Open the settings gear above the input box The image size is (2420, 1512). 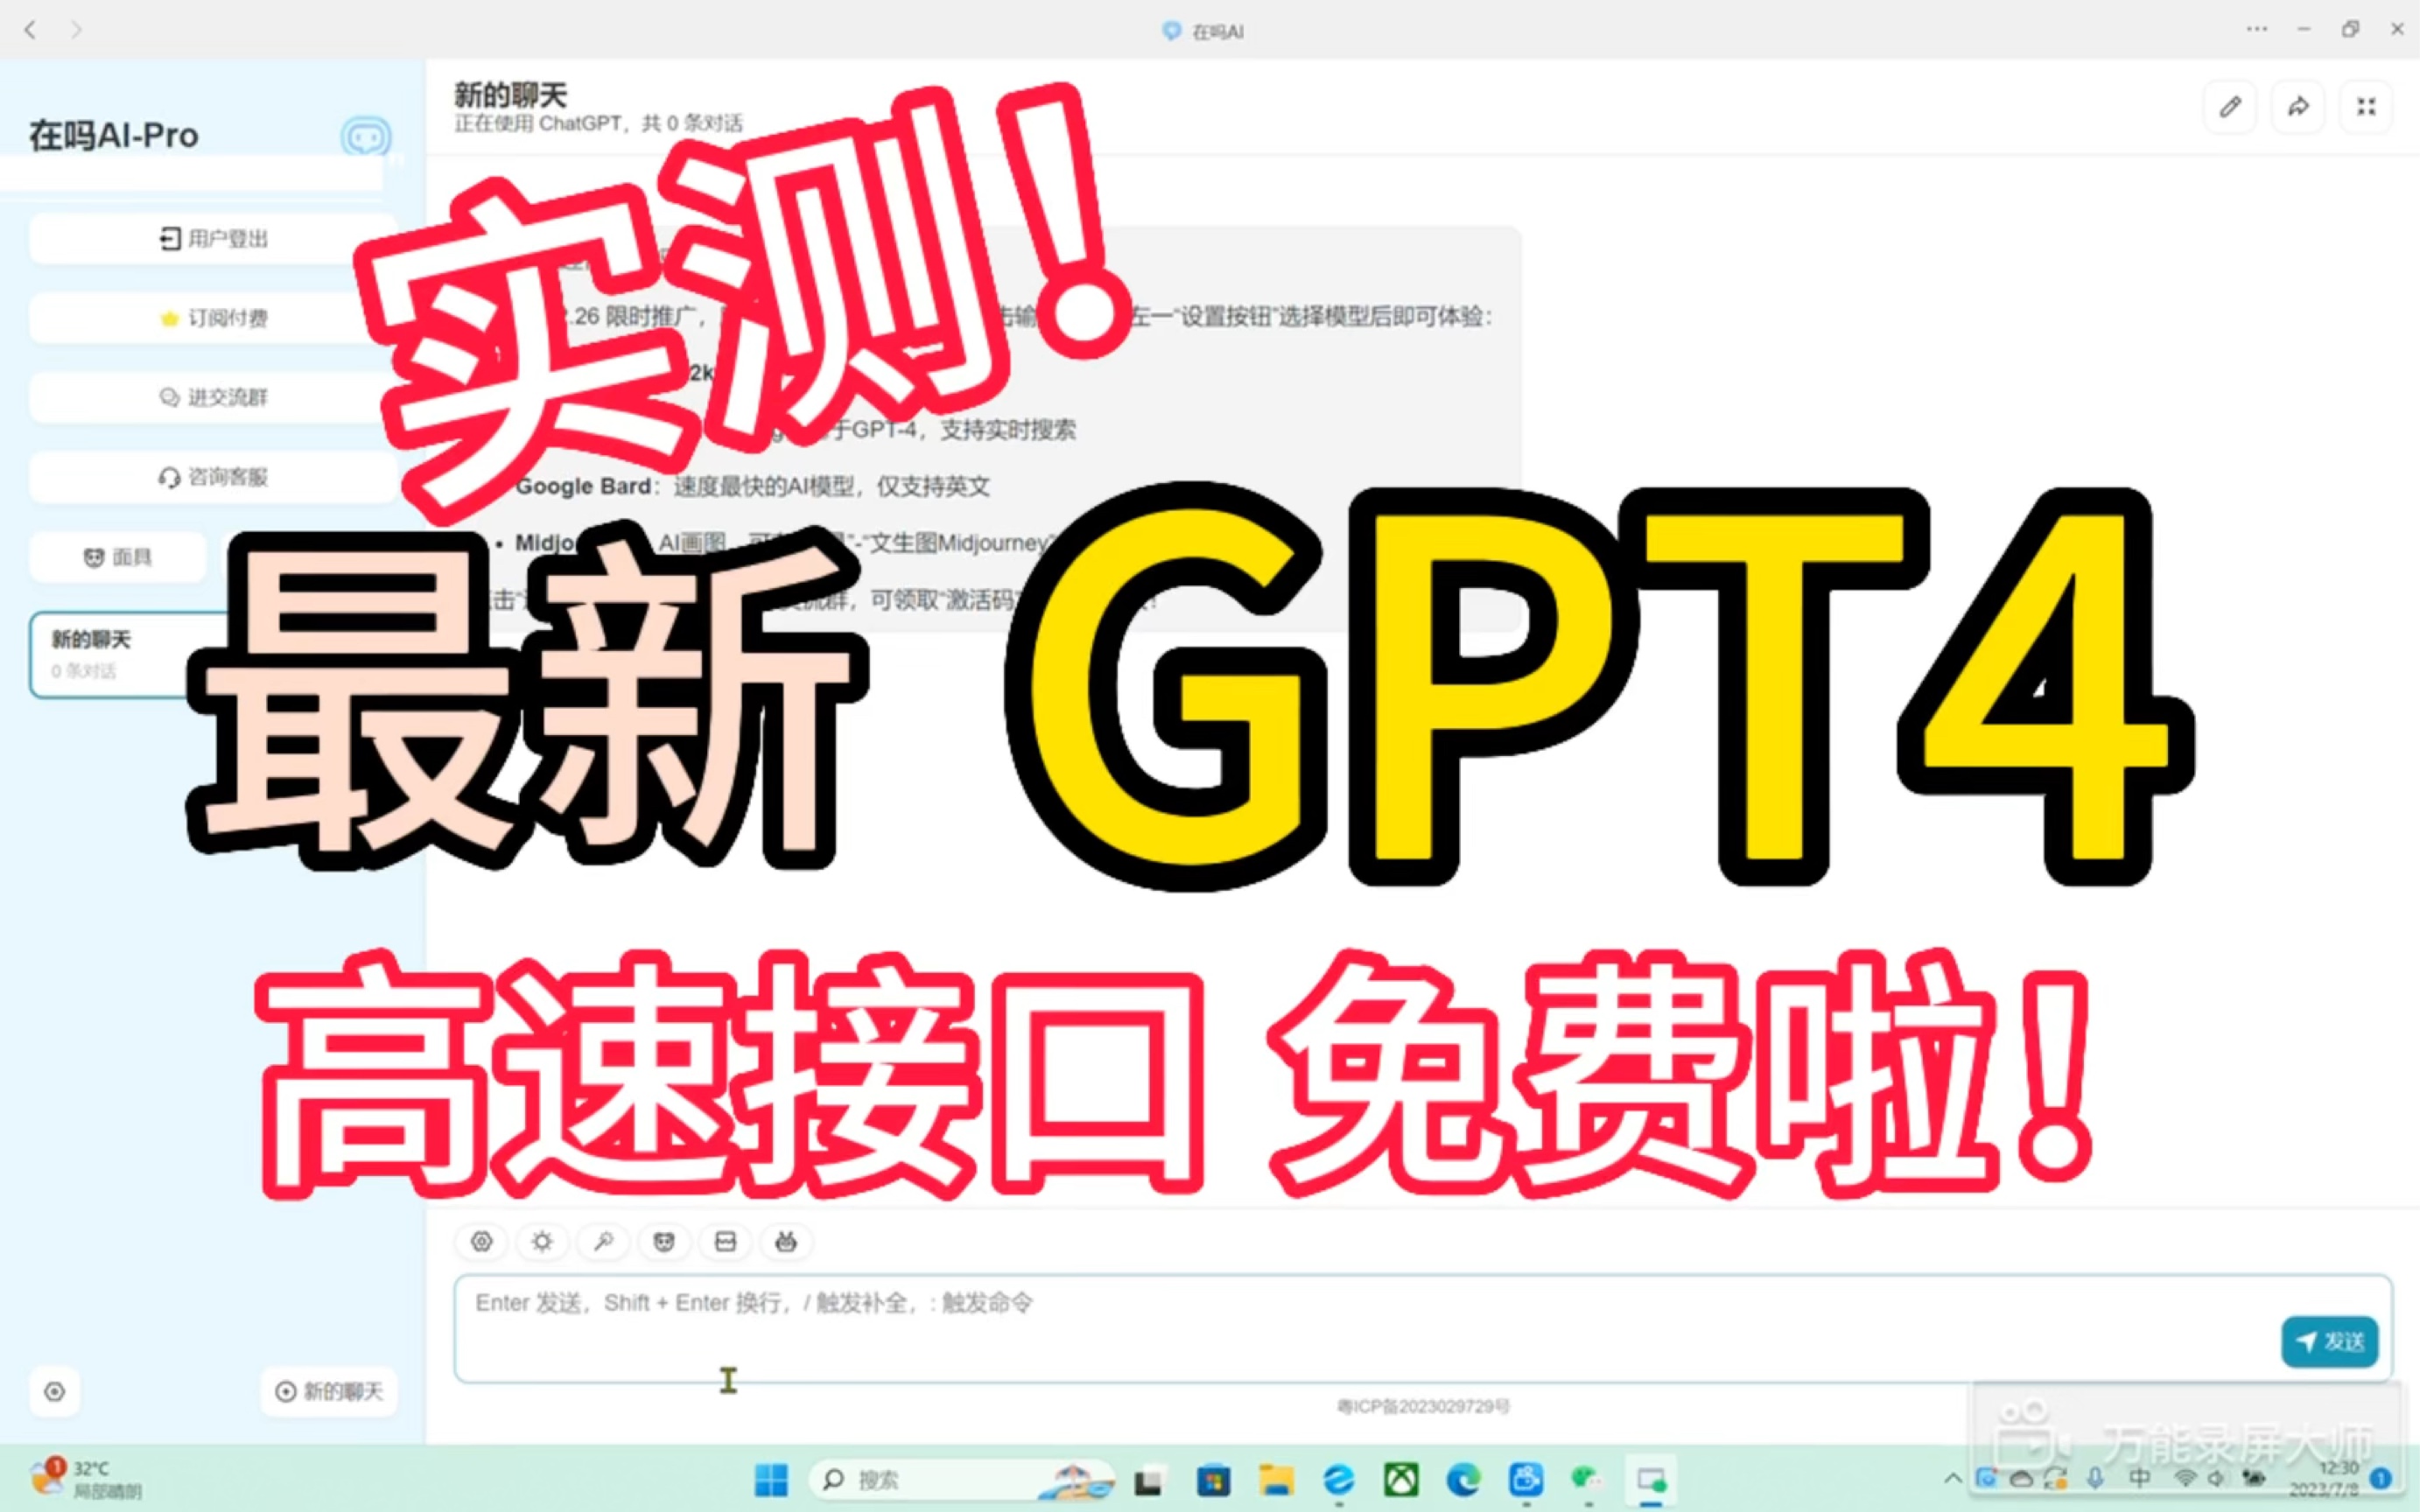tap(481, 1242)
